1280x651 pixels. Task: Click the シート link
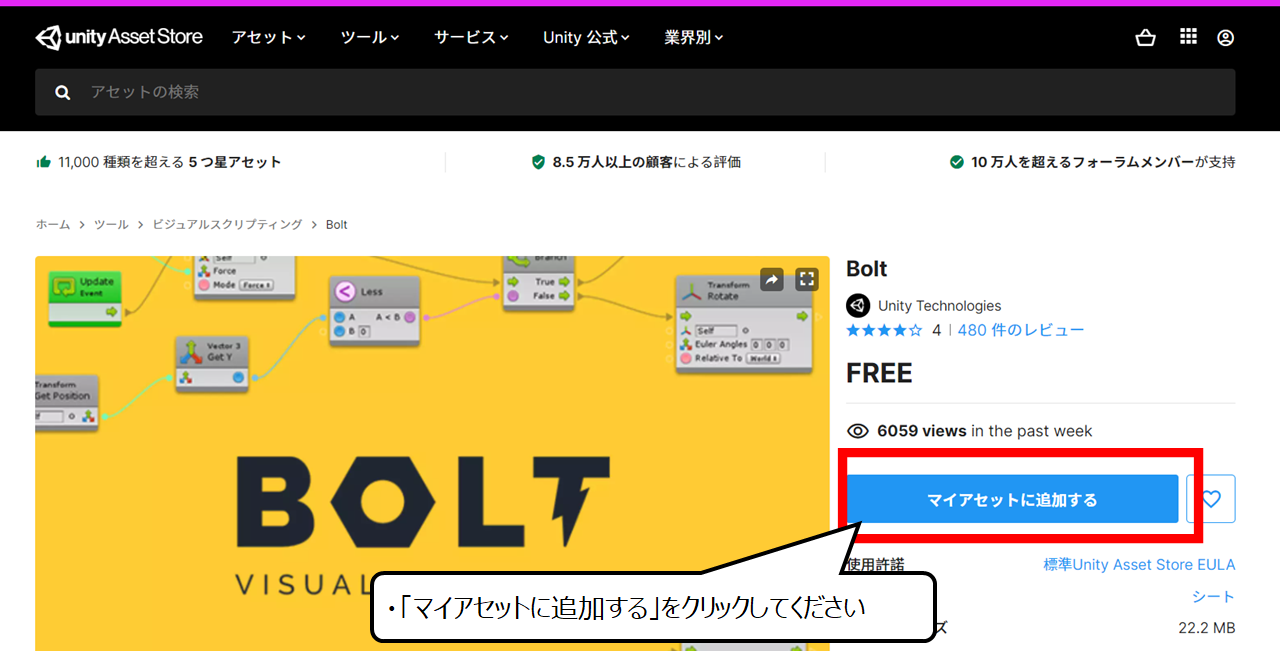pos(1213,597)
